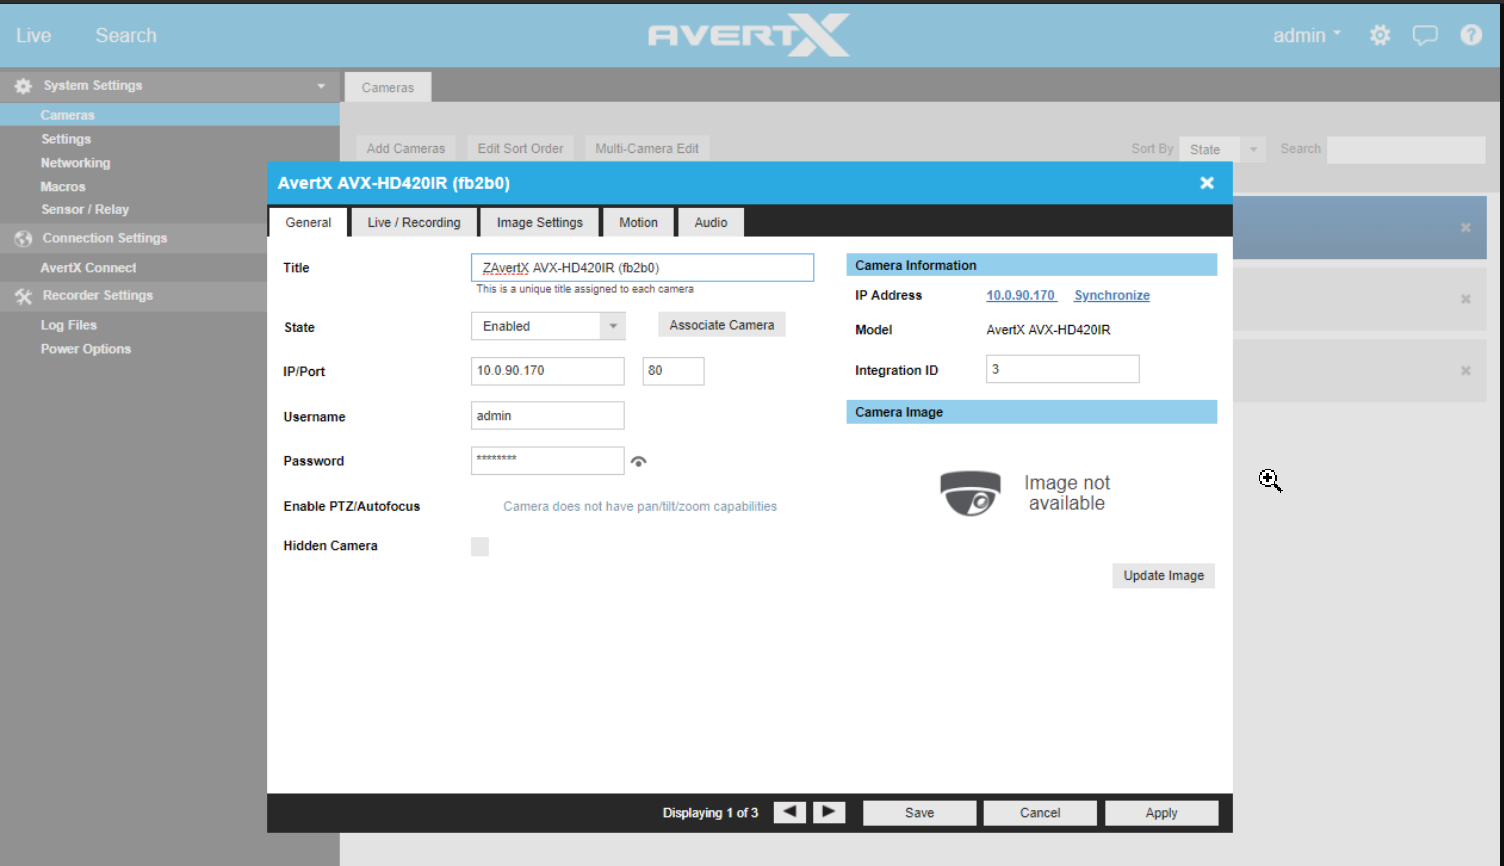Open the help question mark icon
1504x866 pixels.
1471,35
